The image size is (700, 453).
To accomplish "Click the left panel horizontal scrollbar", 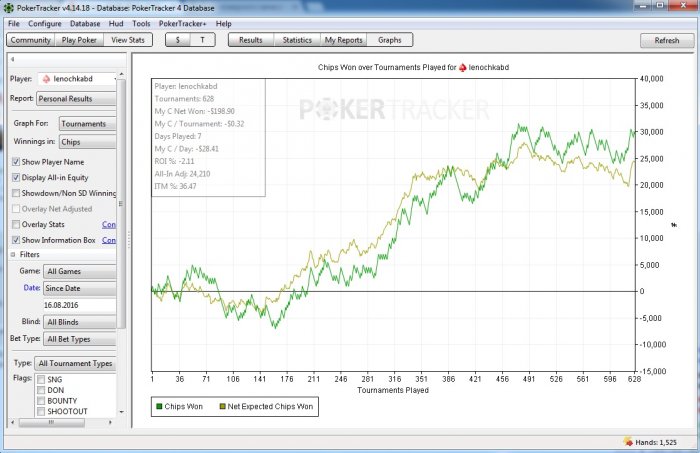I will pos(51,422).
